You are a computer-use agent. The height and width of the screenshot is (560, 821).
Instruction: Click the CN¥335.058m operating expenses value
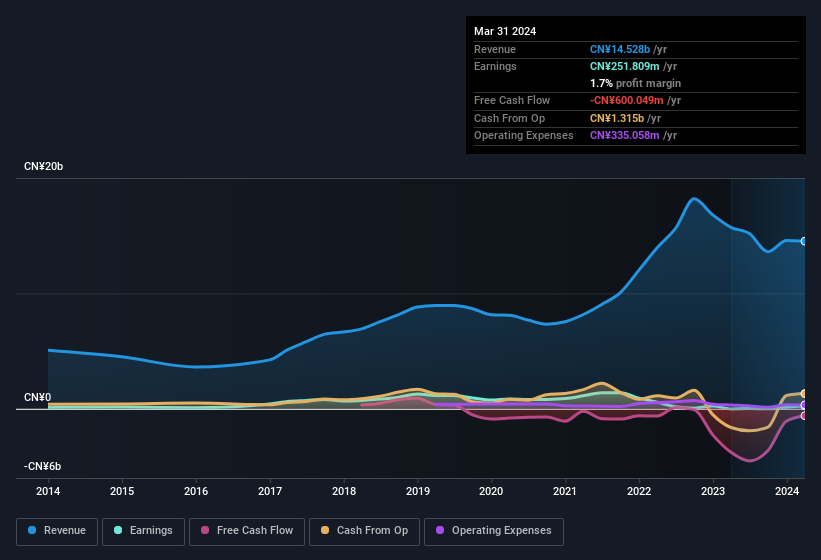click(625, 136)
